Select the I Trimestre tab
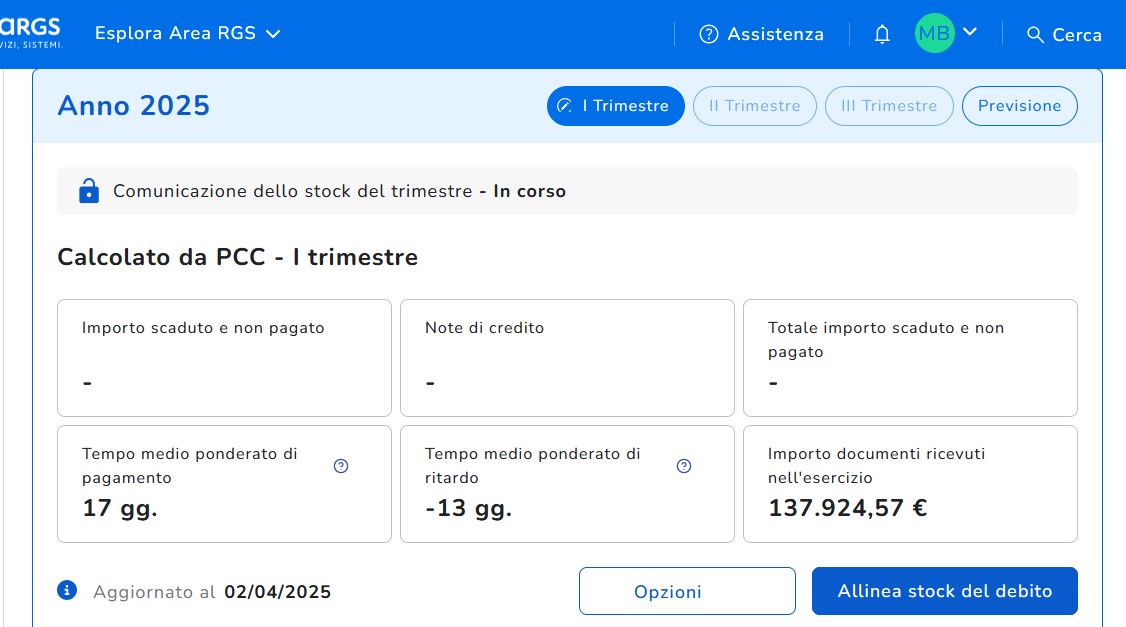The height and width of the screenshot is (627, 1126). (x=615, y=106)
